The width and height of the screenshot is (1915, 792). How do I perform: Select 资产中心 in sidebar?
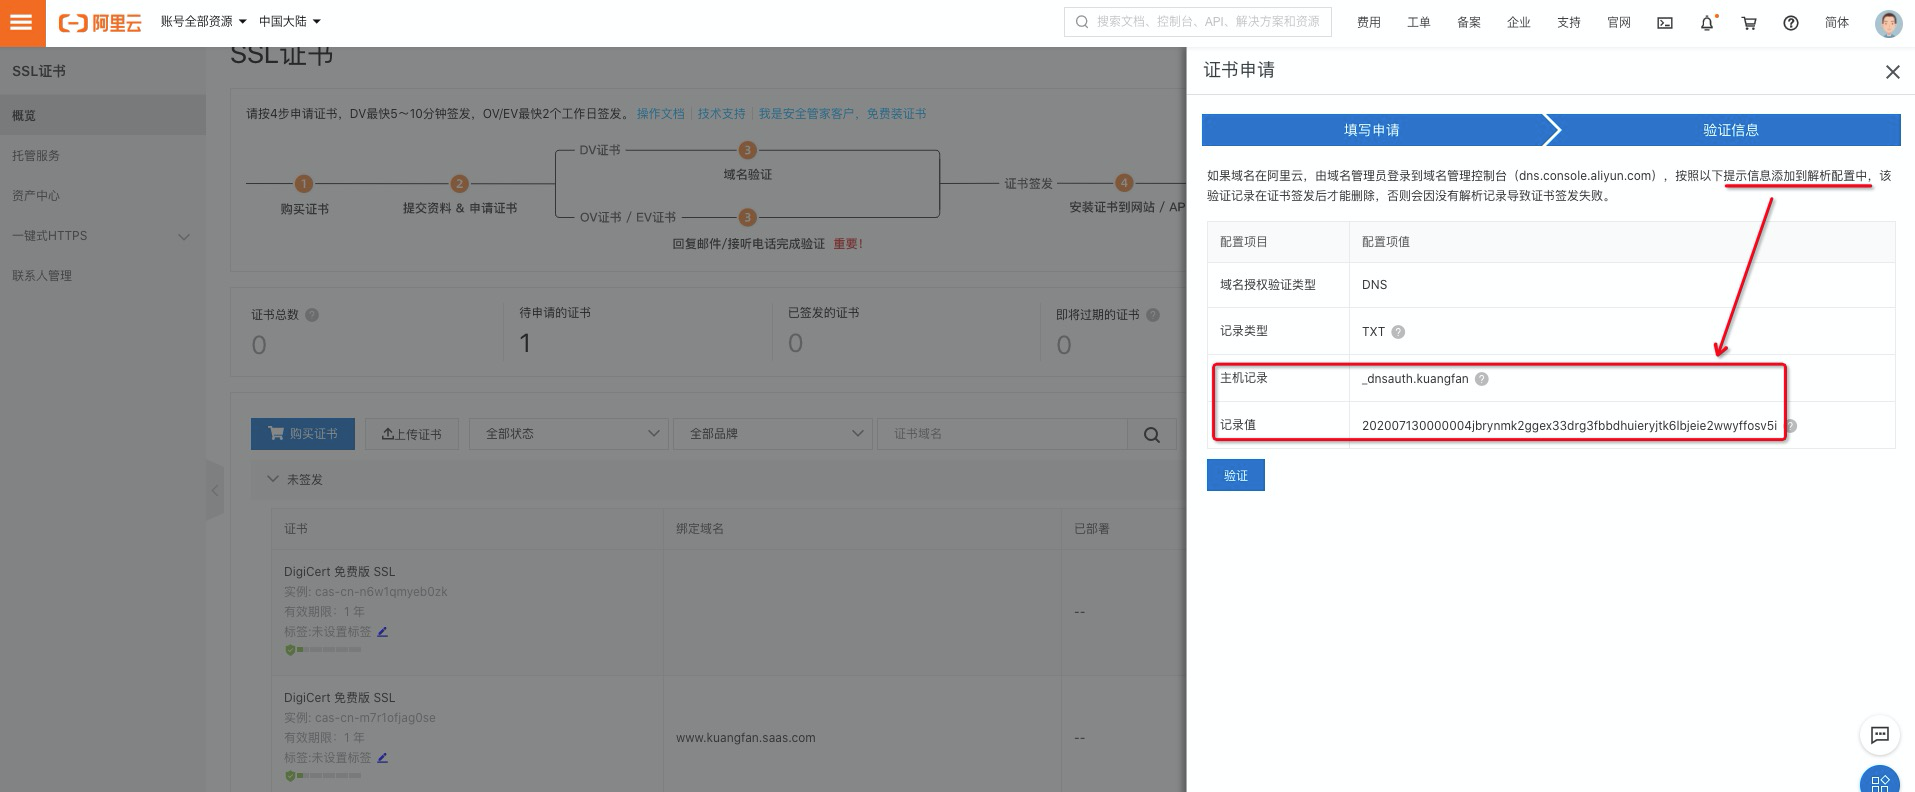coord(103,196)
